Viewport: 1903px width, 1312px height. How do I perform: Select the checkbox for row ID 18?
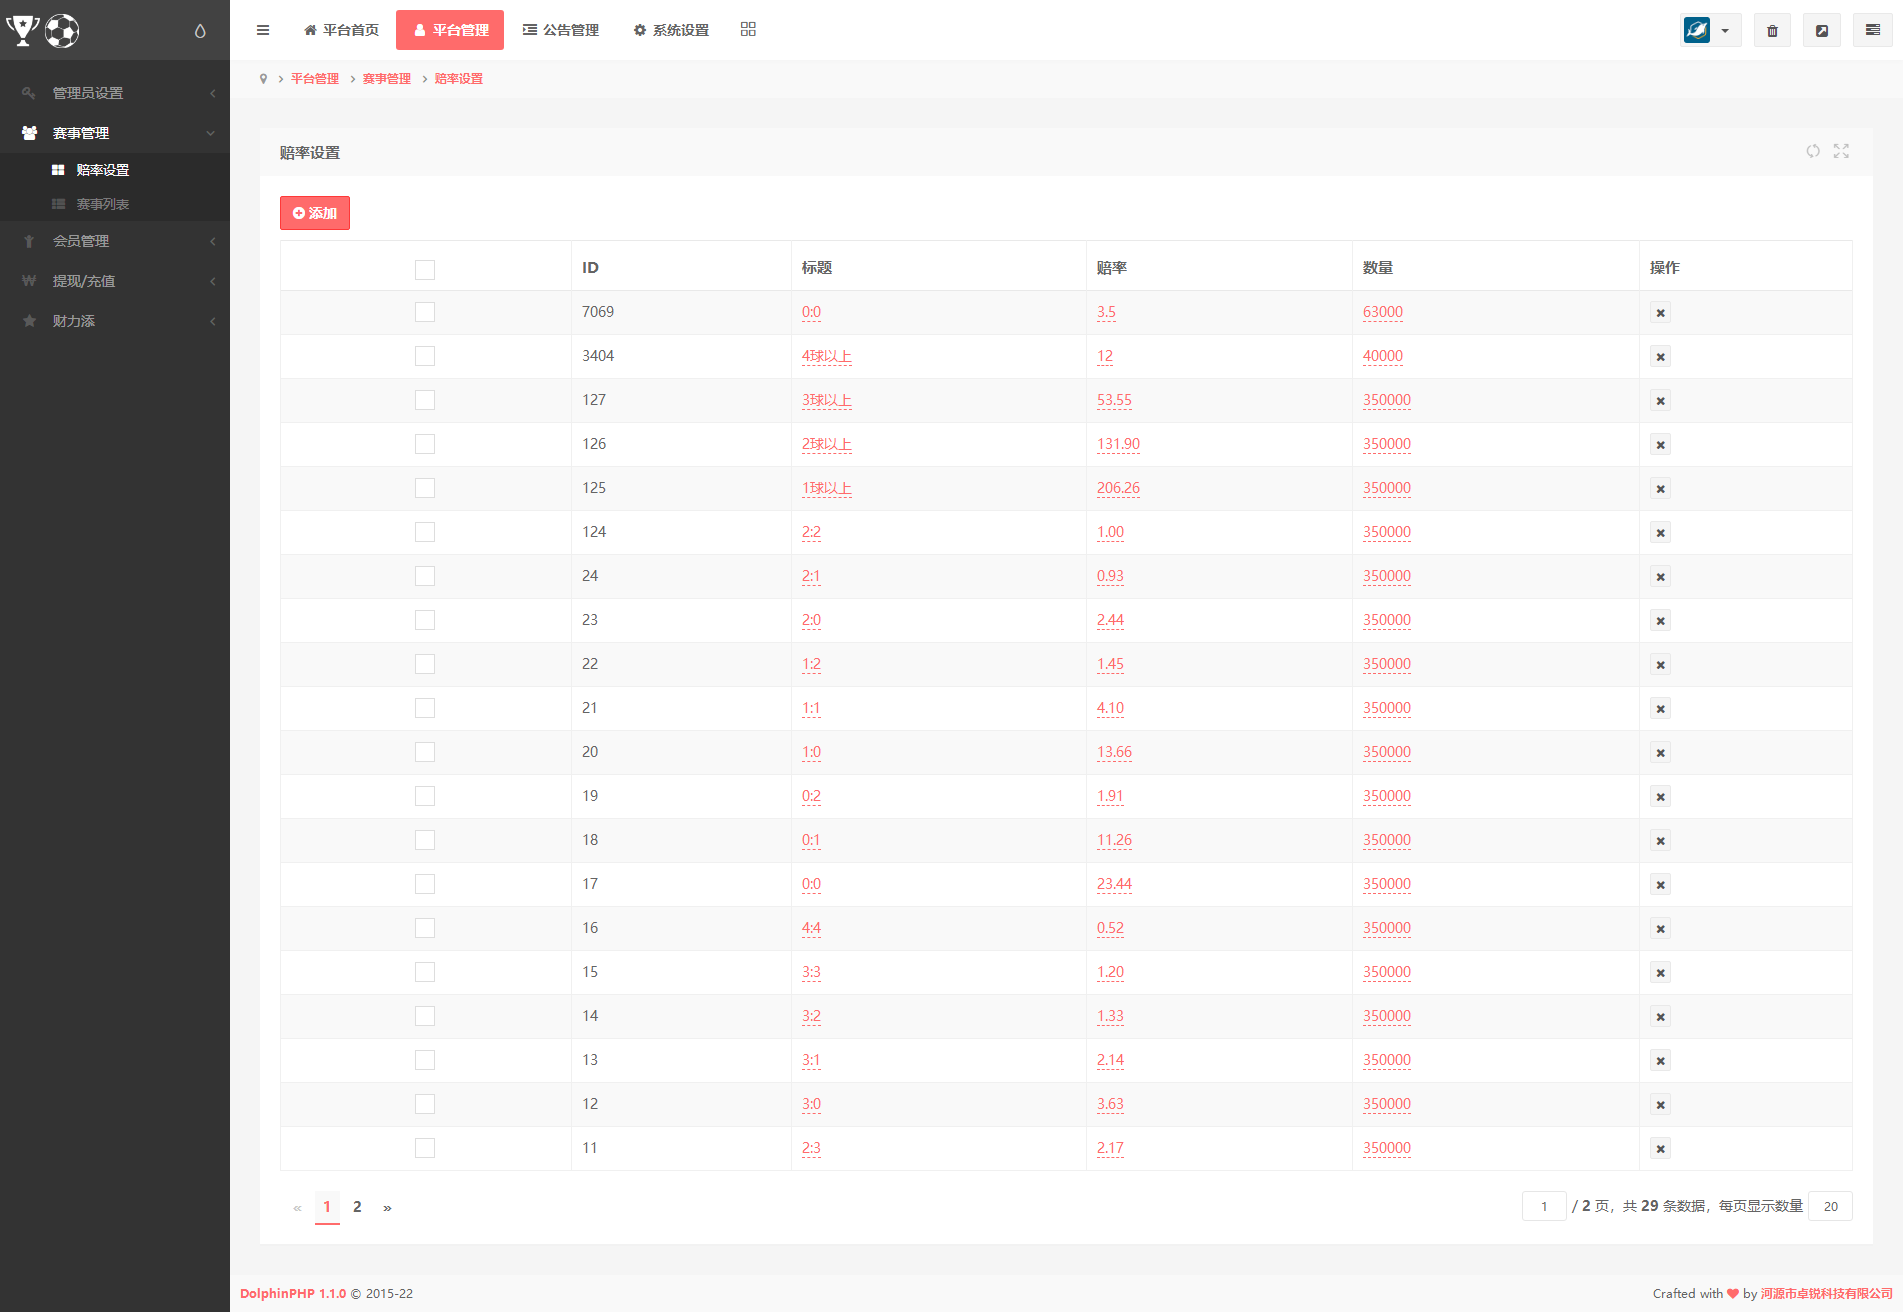point(425,840)
